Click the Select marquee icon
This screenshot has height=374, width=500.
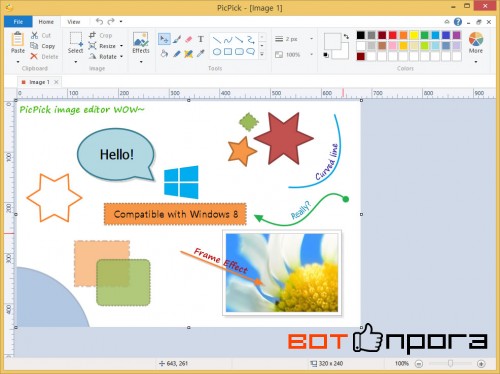coord(76,39)
